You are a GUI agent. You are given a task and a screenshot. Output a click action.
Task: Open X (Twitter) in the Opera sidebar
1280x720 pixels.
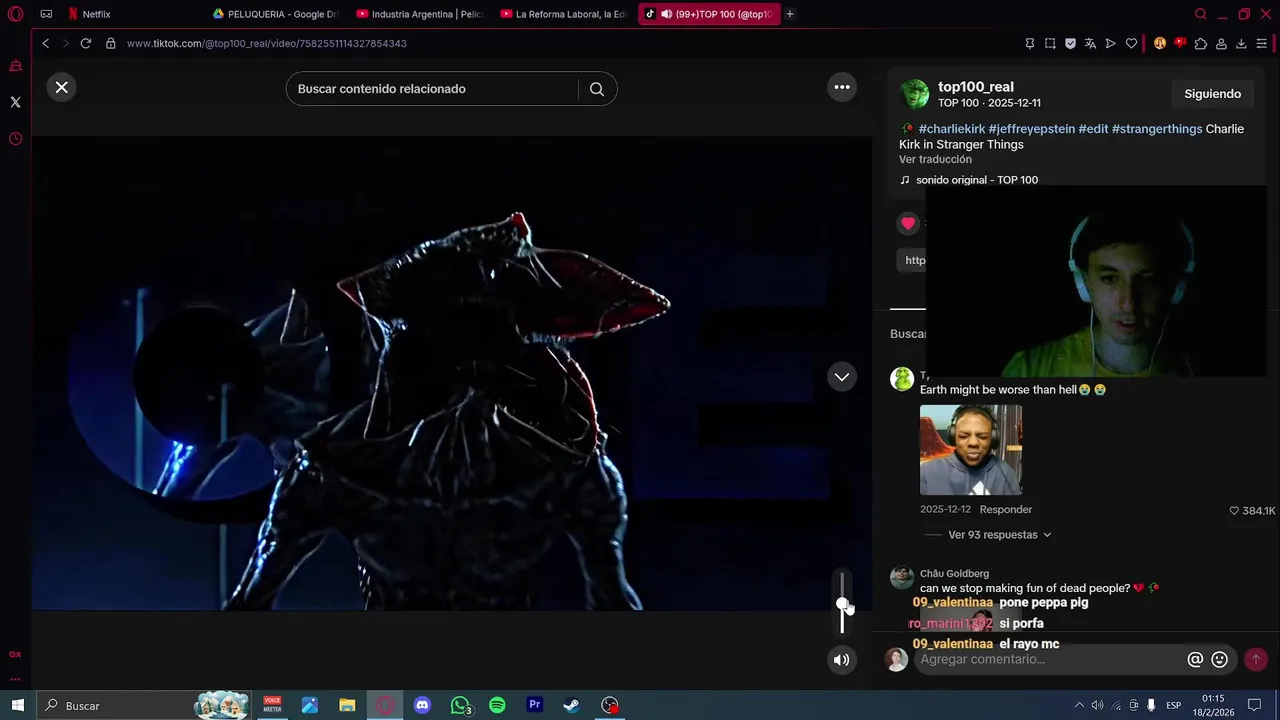click(15, 102)
